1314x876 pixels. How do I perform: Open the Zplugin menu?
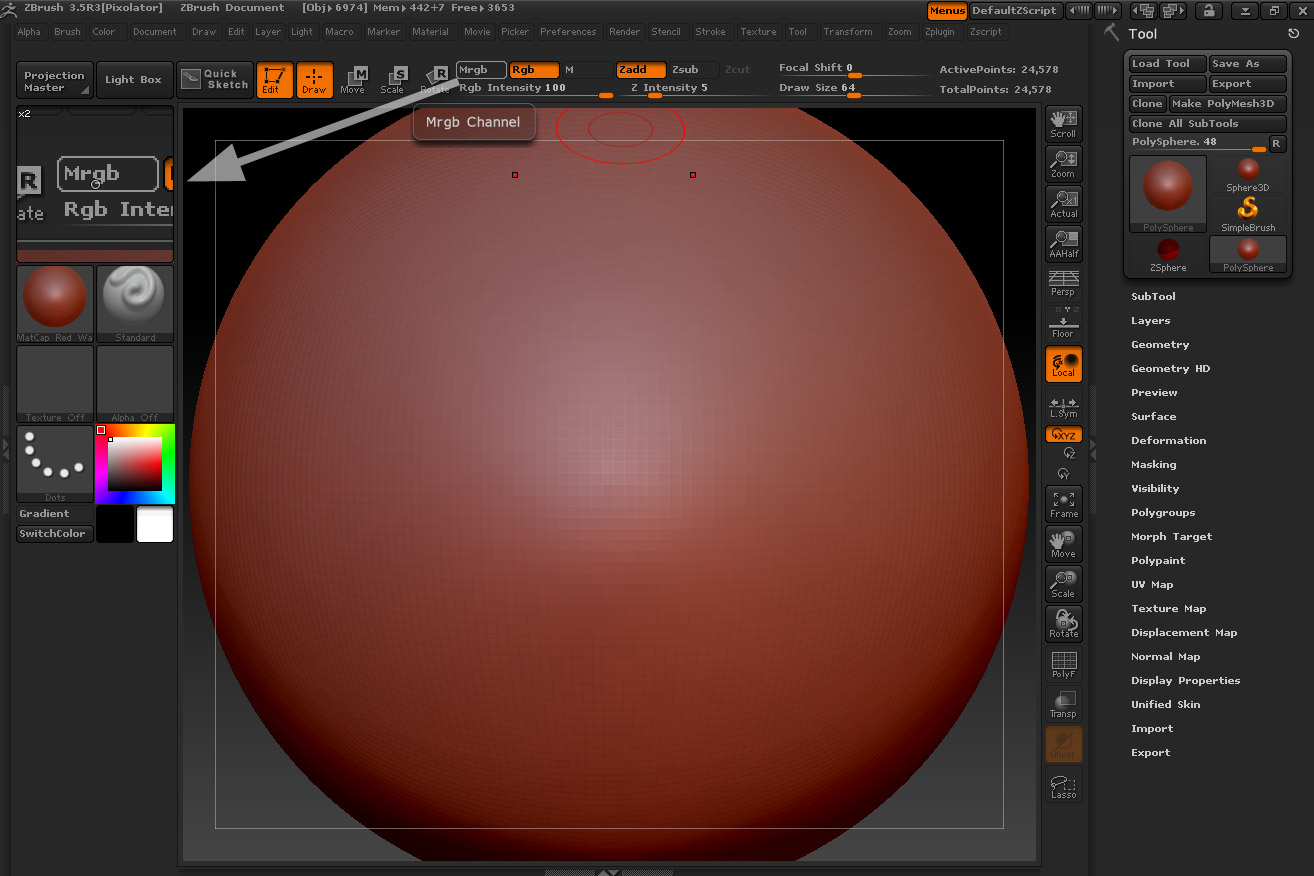[x=939, y=32]
